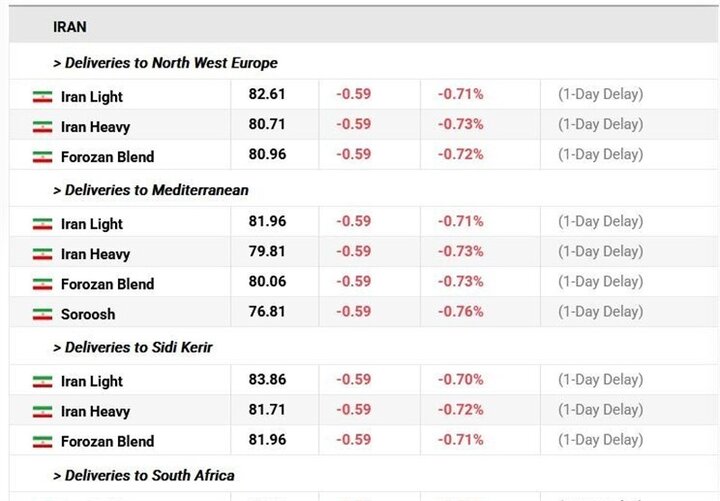This screenshot has height=501, width=720.
Task: Expand Deliveries to South Africa section
Action: 144,475
